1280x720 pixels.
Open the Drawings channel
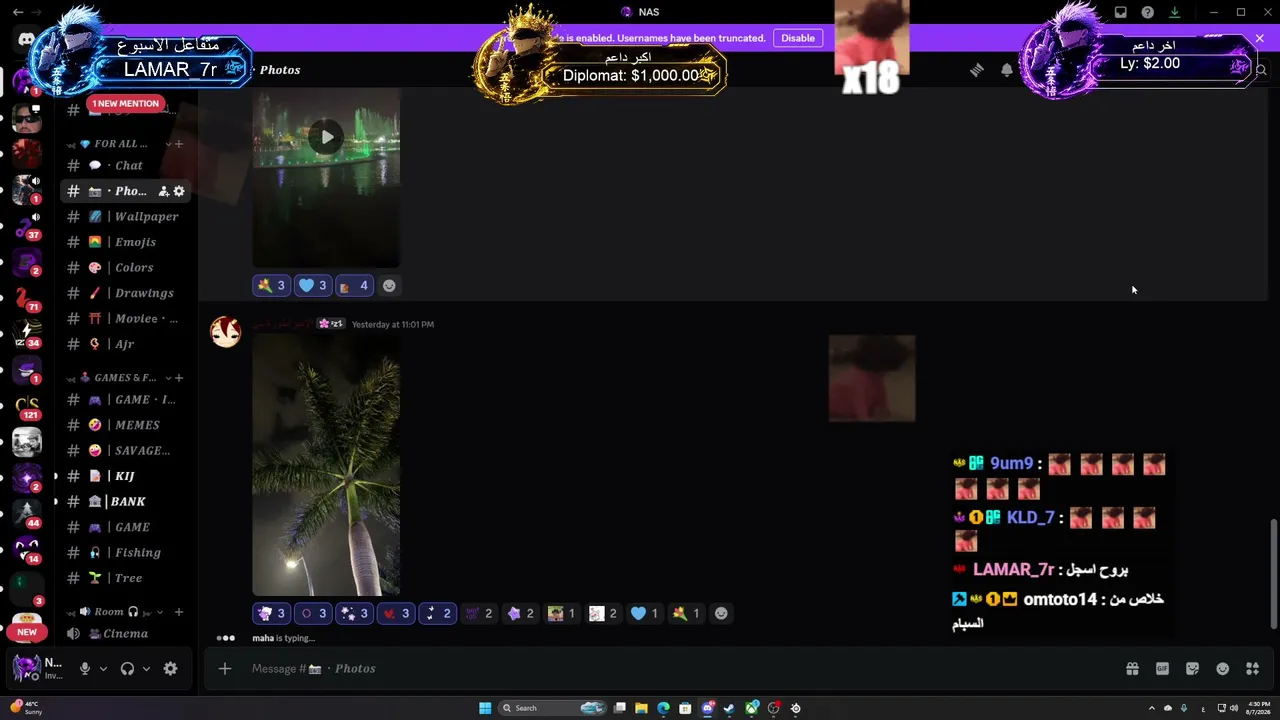(126, 293)
